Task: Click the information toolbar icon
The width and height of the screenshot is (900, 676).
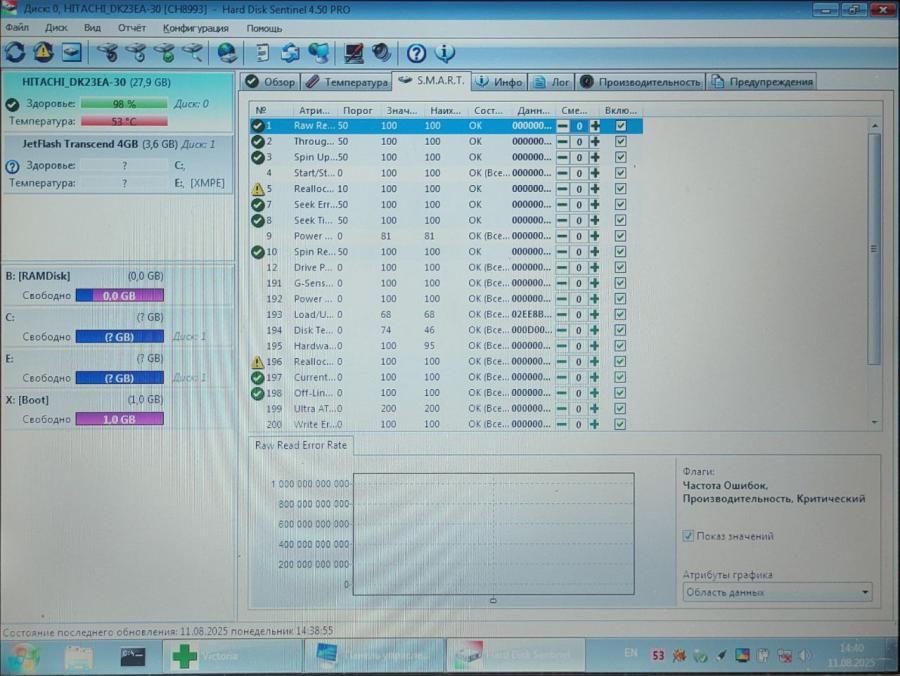Action: click(445, 54)
